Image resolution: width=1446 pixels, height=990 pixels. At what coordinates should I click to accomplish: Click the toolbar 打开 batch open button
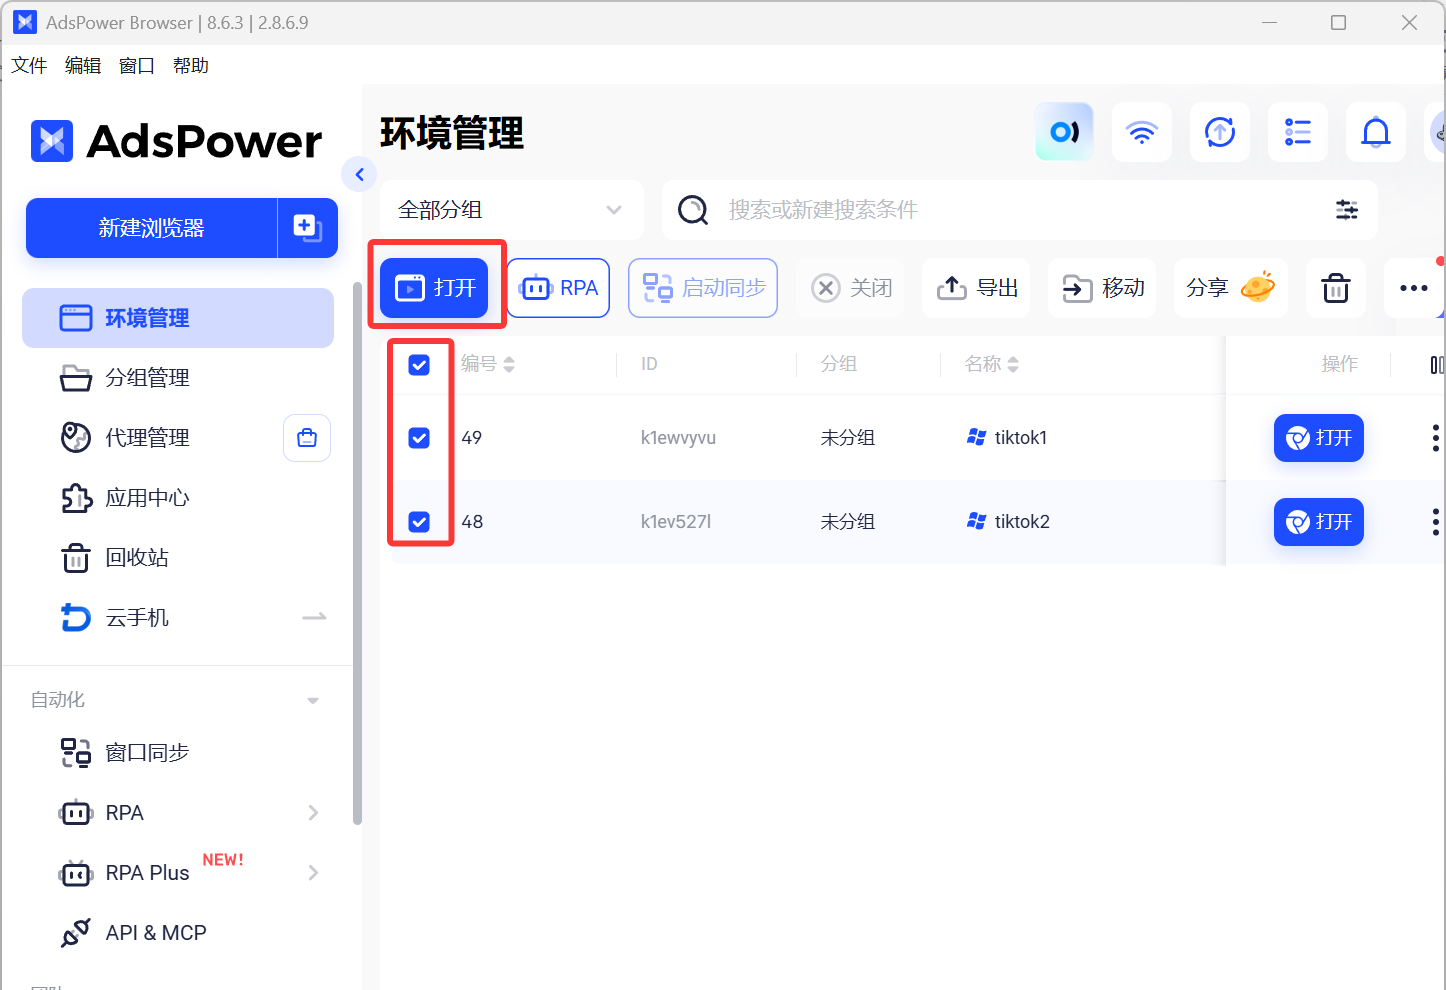(x=434, y=288)
